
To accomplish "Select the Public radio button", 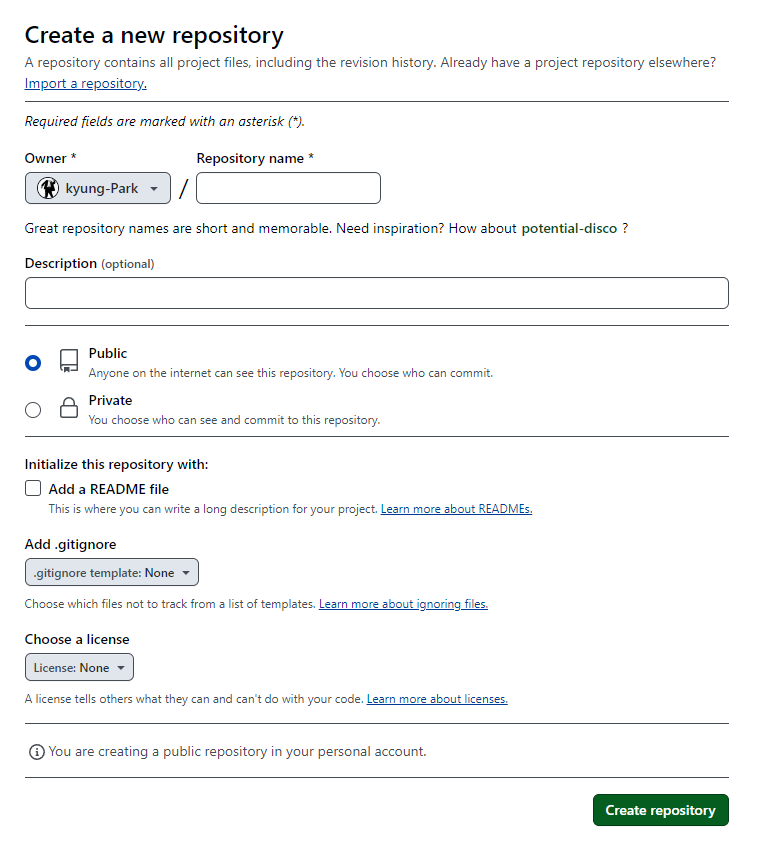I will 33,362.
